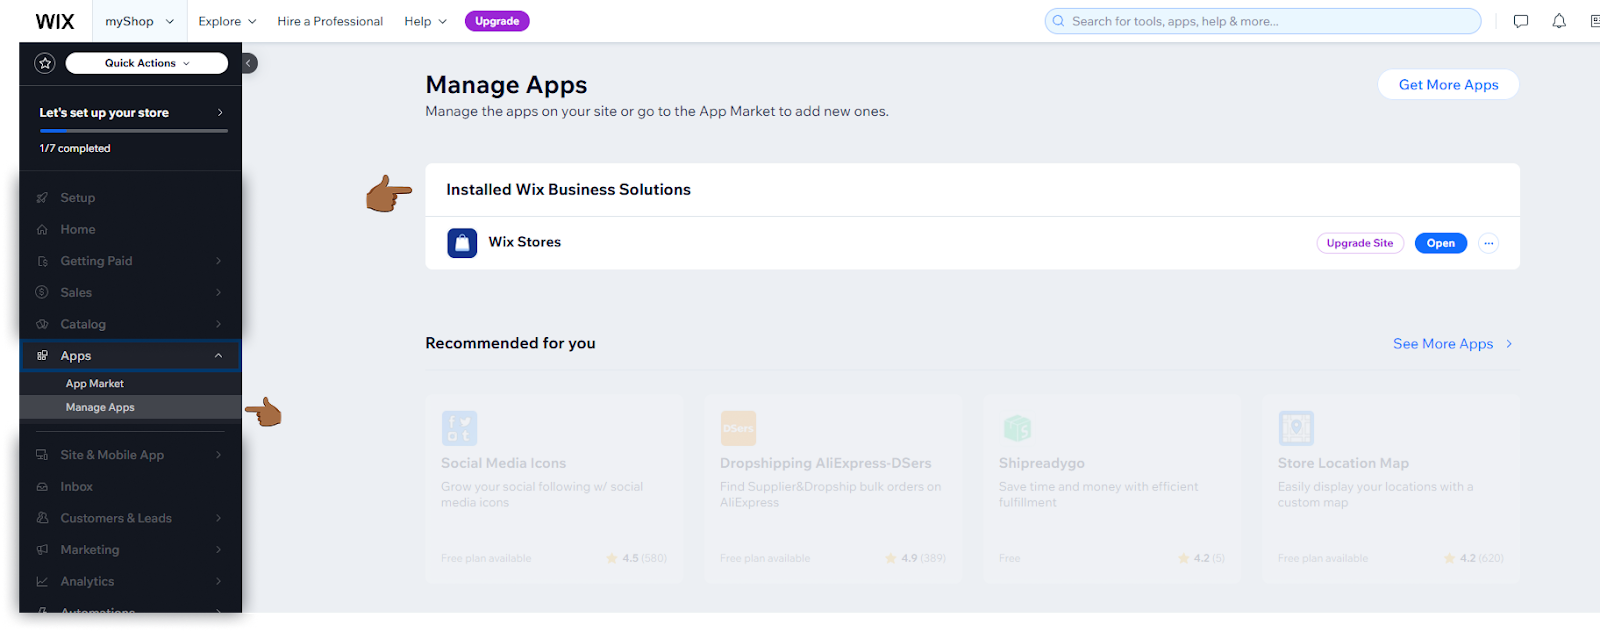Collapse the Apps section chevron

tap(218, 356)
